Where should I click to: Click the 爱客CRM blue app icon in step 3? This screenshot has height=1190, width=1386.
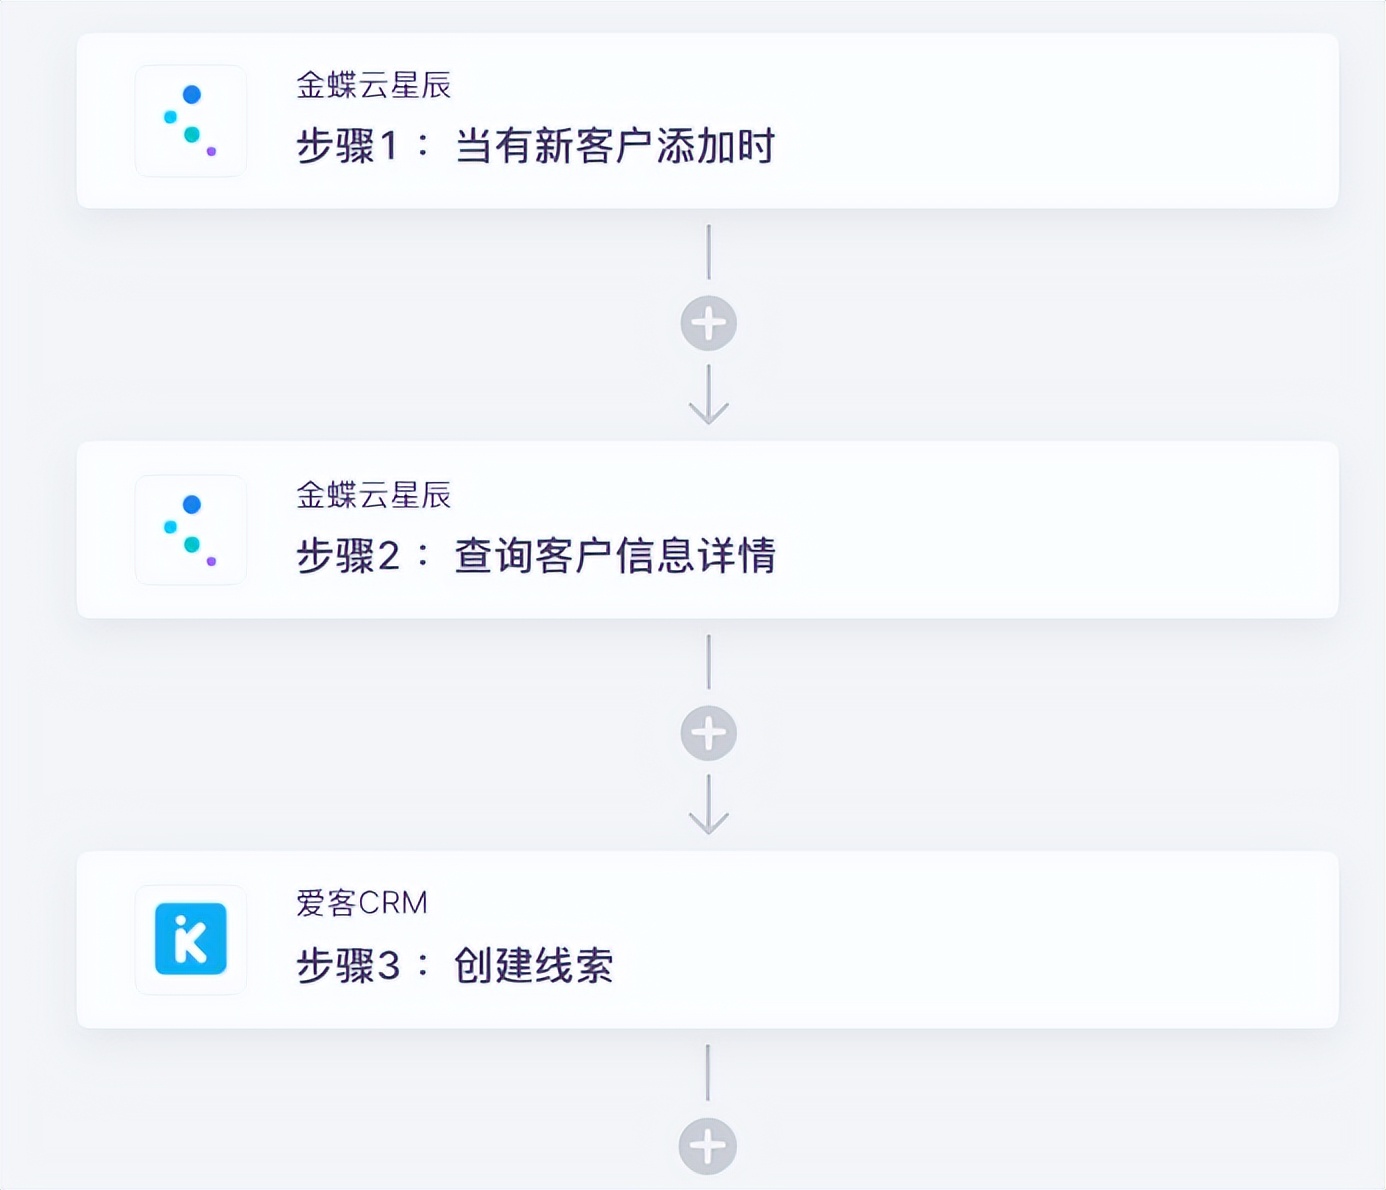190,940
